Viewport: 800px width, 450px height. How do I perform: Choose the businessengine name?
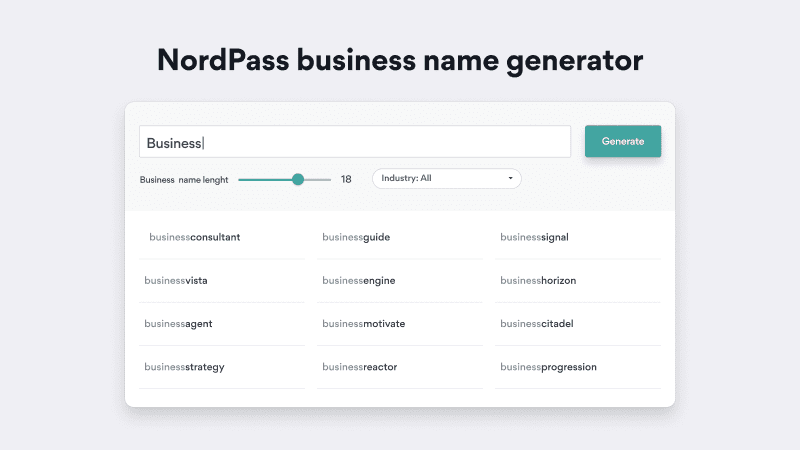point(359,281)
